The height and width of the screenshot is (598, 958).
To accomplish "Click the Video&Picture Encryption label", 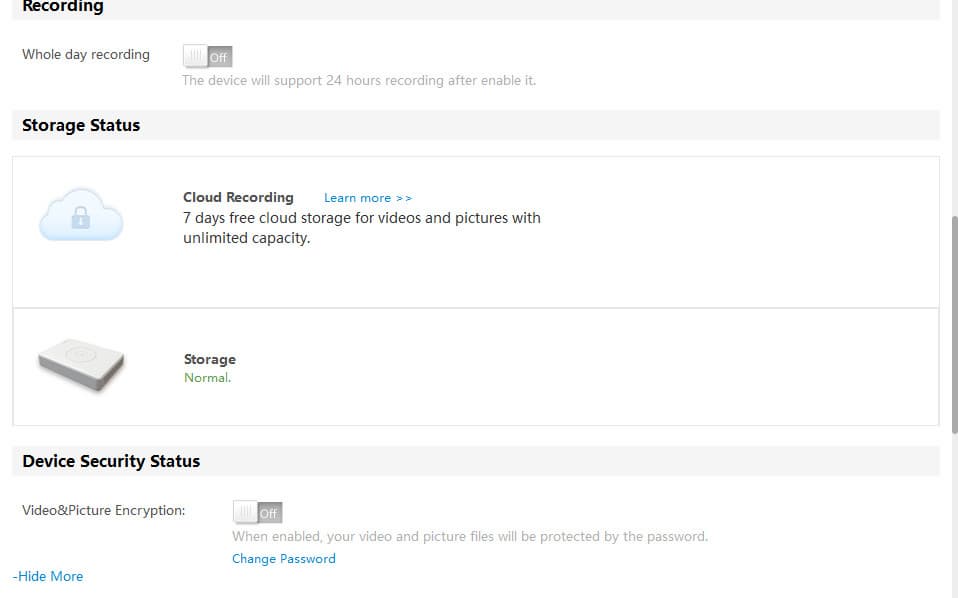I will [x=104, y=510].
